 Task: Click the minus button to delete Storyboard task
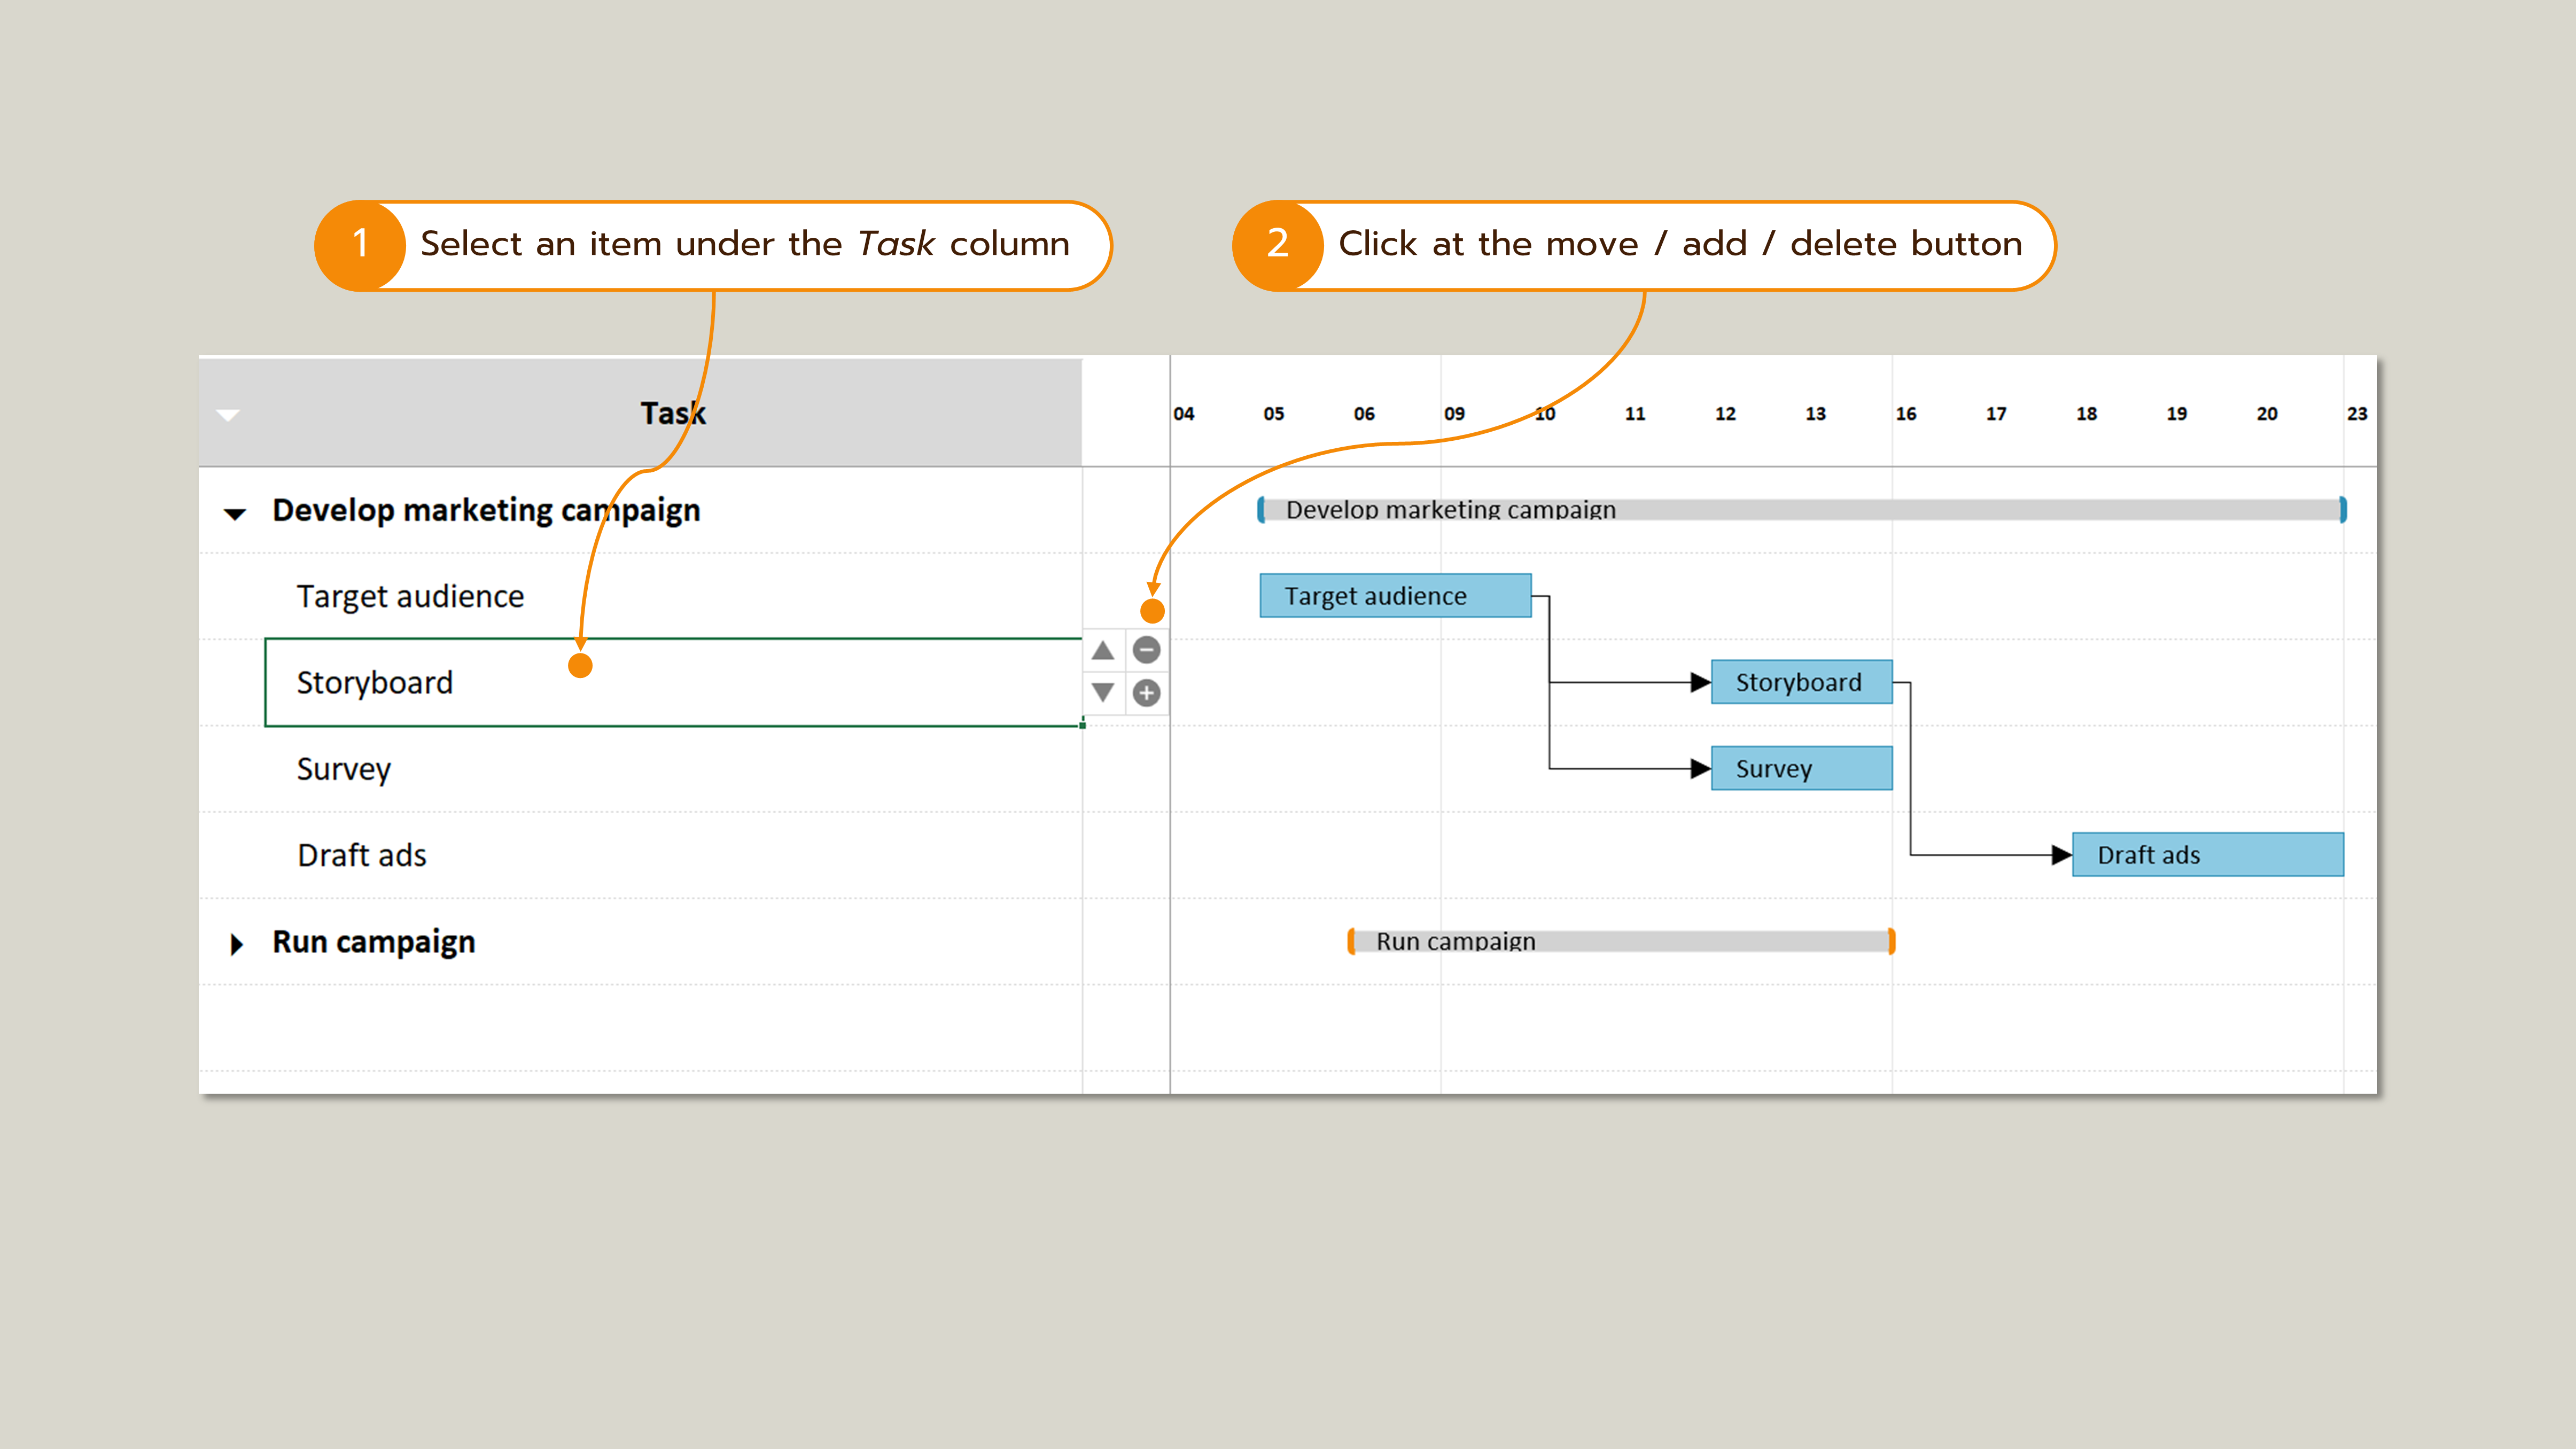coord(1146,650)
